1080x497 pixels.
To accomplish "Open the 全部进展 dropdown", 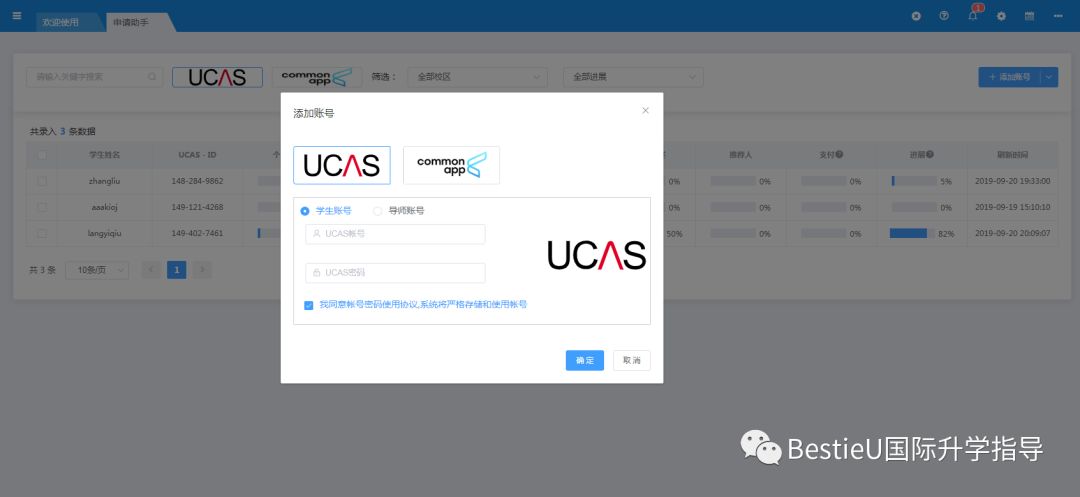I will click(633, 77).
